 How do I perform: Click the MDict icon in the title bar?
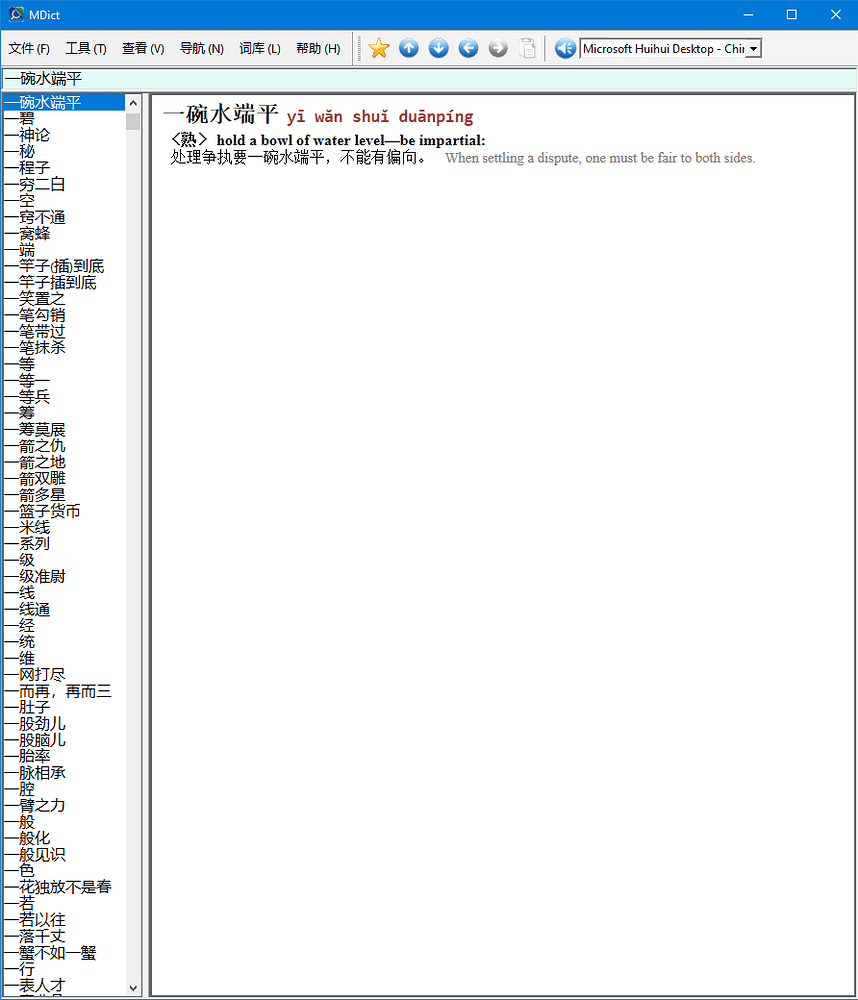14,13
